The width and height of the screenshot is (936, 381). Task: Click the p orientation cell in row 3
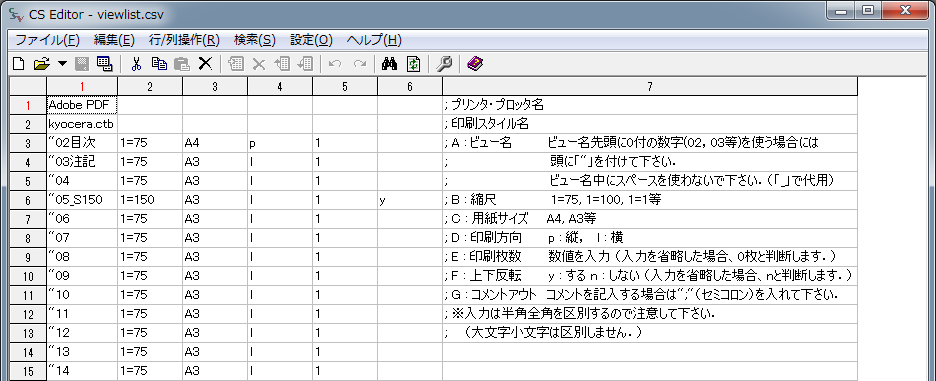pyautogui.click(x=280, y=143)
